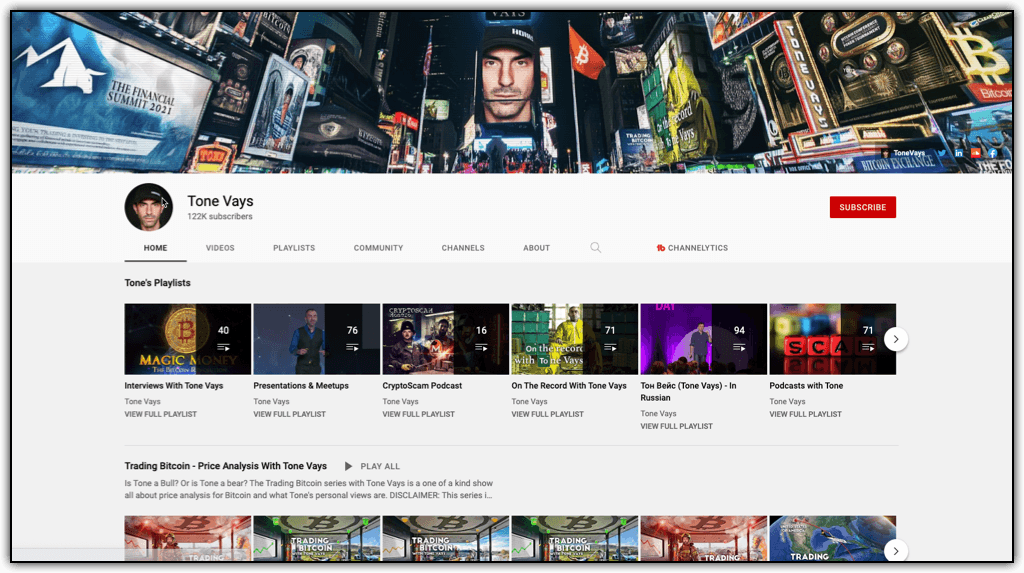1024x573 pixels.
Task: Click playlist icon on Interviews With Tone Vays thumbnail
Action: click(223, 348)
